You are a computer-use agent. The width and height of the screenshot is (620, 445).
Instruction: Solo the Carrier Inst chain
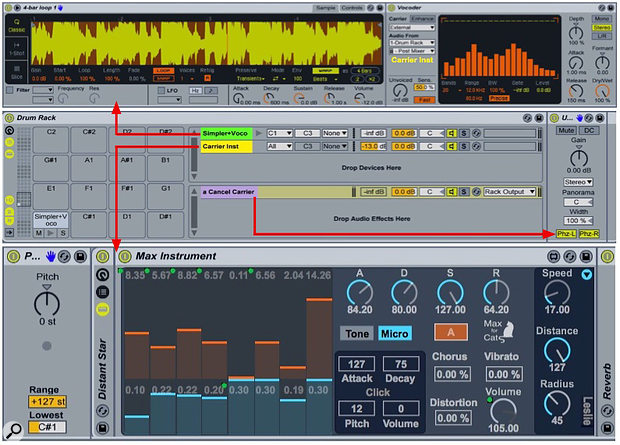coord(464,146)
